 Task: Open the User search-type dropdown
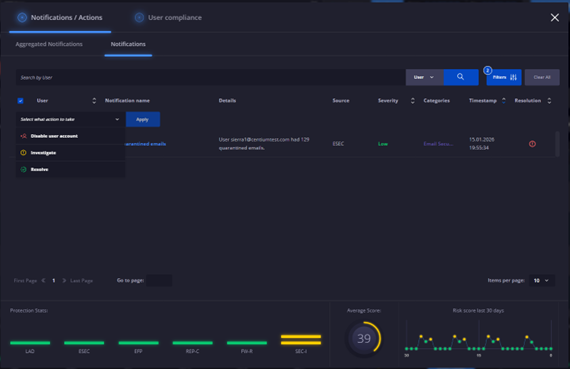[x=424, y=77]
